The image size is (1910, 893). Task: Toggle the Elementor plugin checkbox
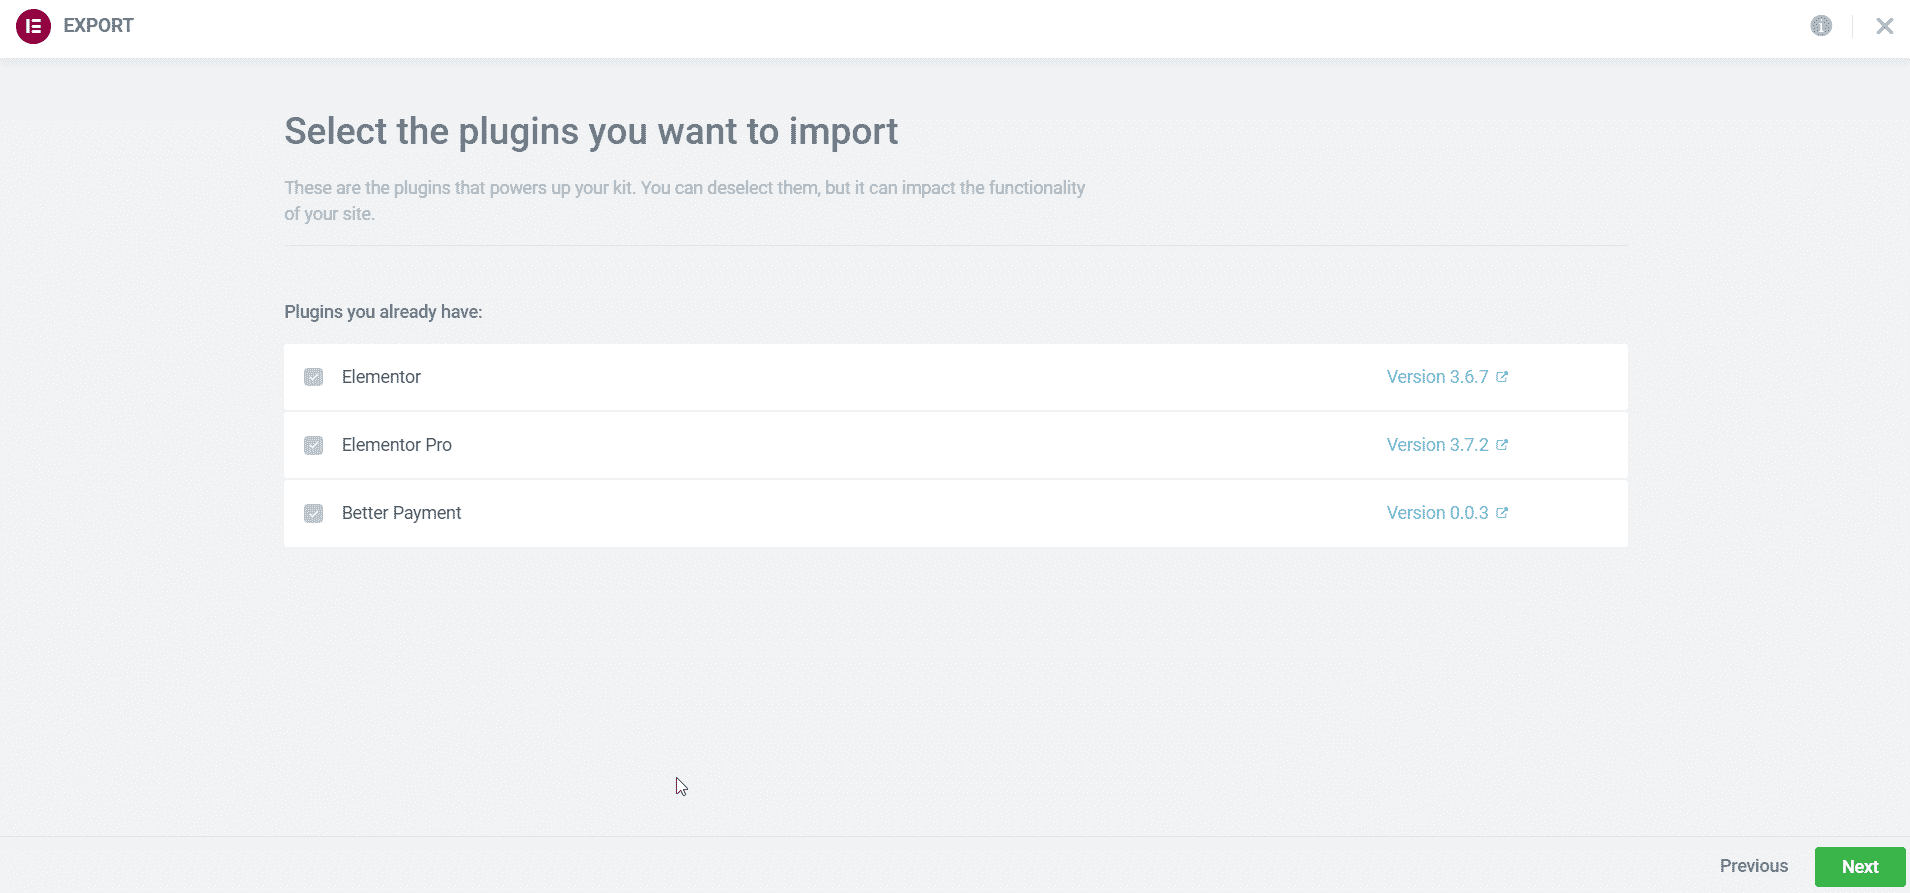pyautogui.click(x=314, y=377)
